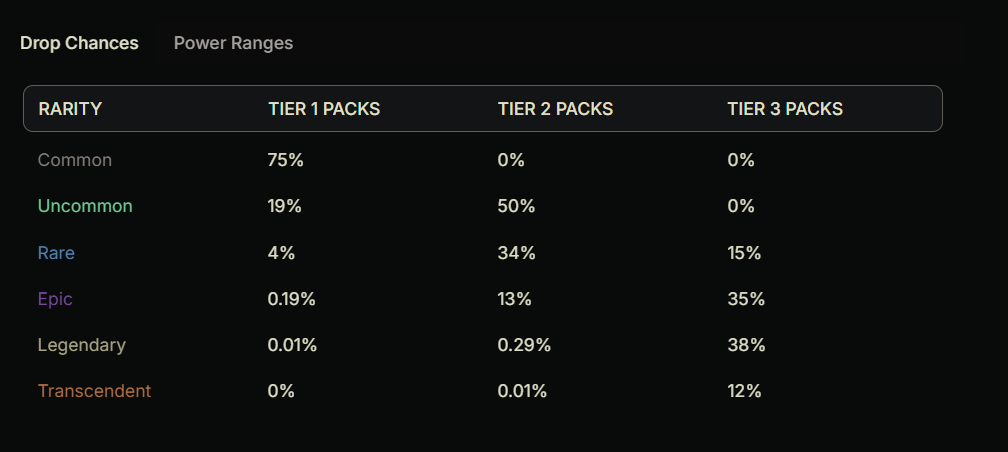Click the 0.19% Epic Tier 1 value
1008x452 pixels.
click(x=292, y=299)
